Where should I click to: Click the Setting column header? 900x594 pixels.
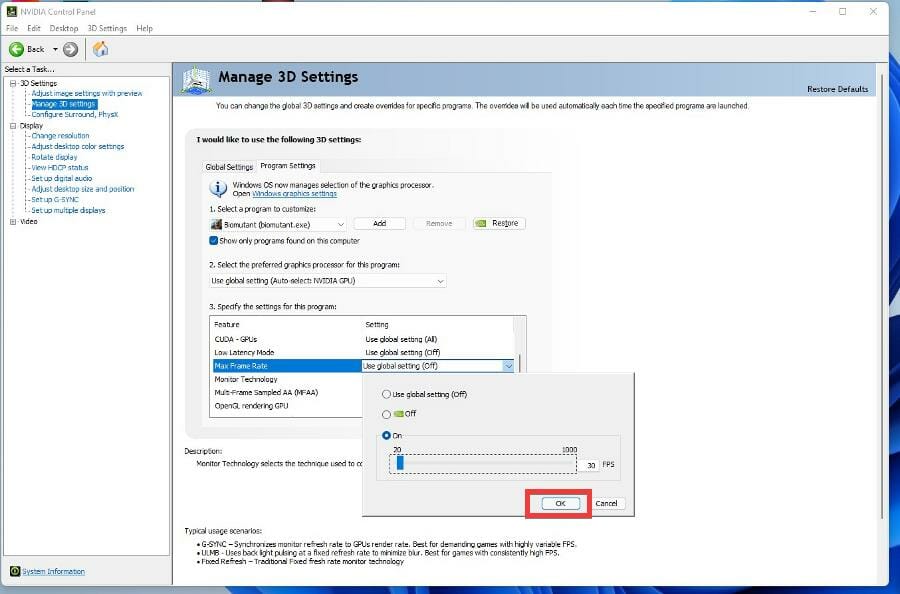click(x=377, y=324)
